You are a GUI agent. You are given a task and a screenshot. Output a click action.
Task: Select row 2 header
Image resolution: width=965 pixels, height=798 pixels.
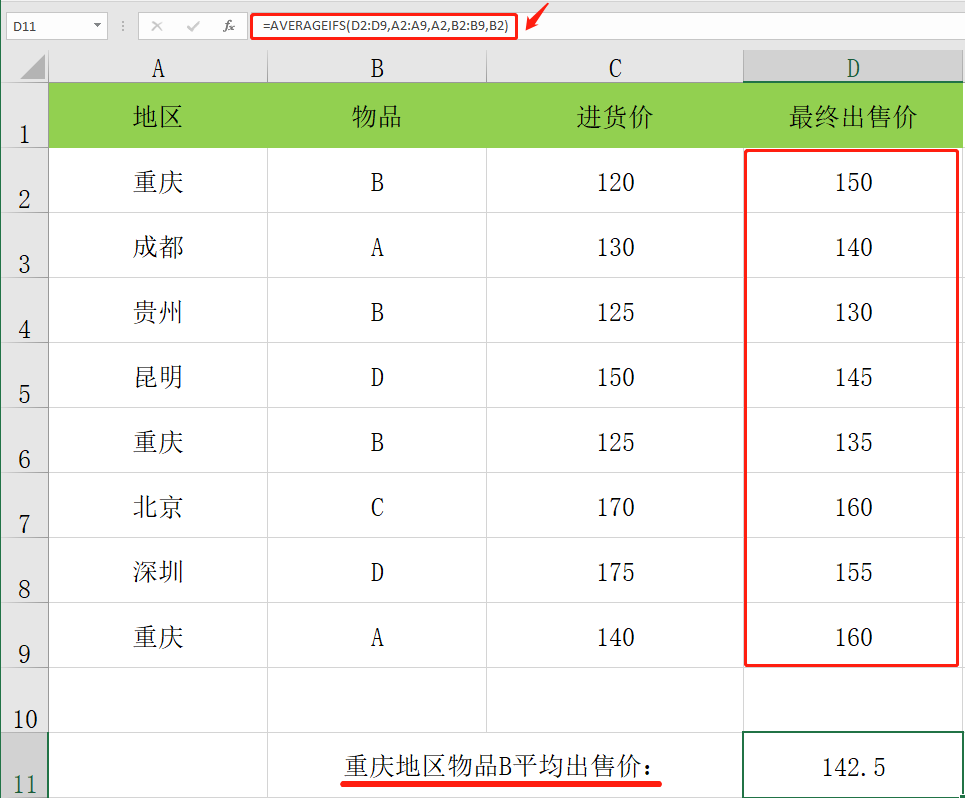[x=24, y=180]
